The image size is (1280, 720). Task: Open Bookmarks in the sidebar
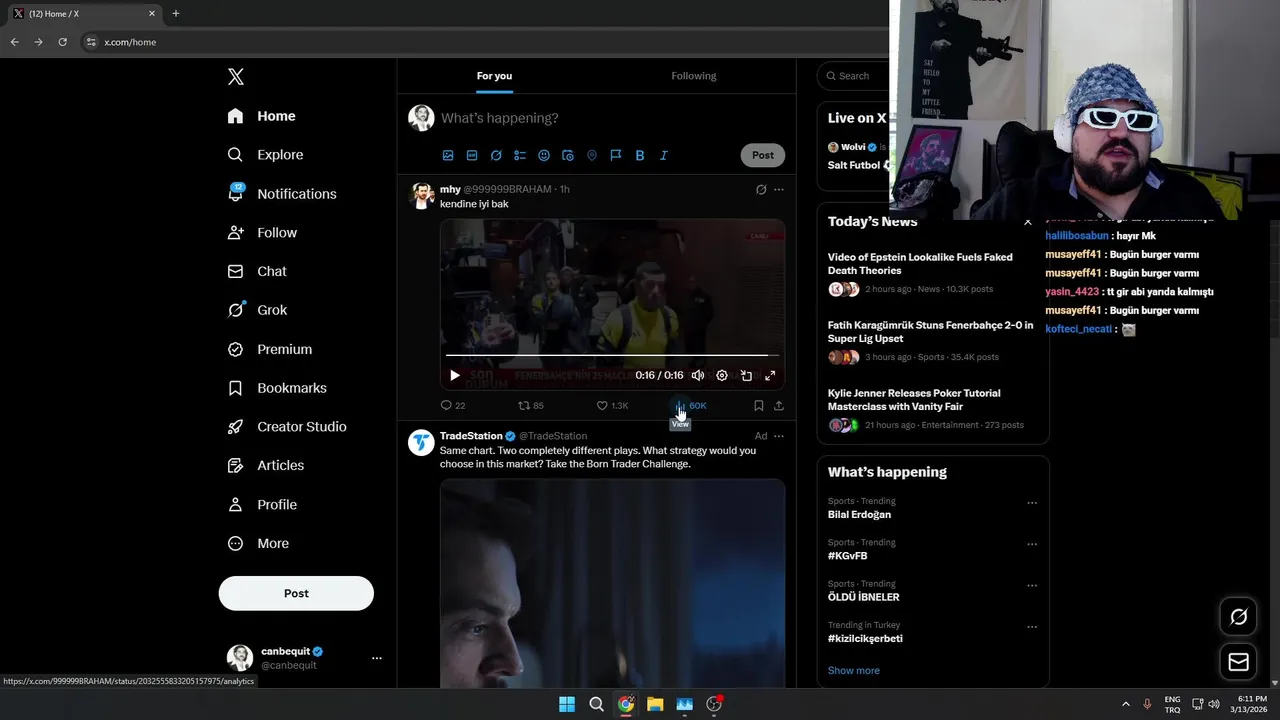277,388
